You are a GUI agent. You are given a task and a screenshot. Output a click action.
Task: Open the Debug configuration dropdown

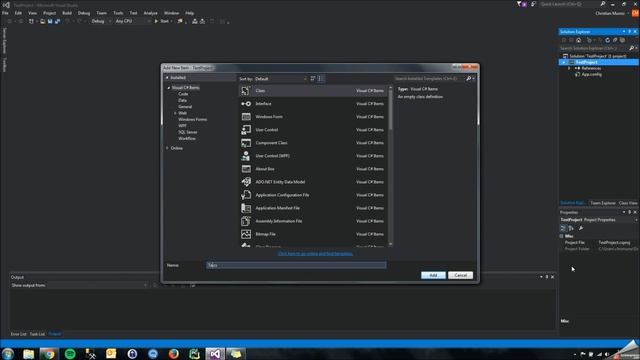click(101, 21)
